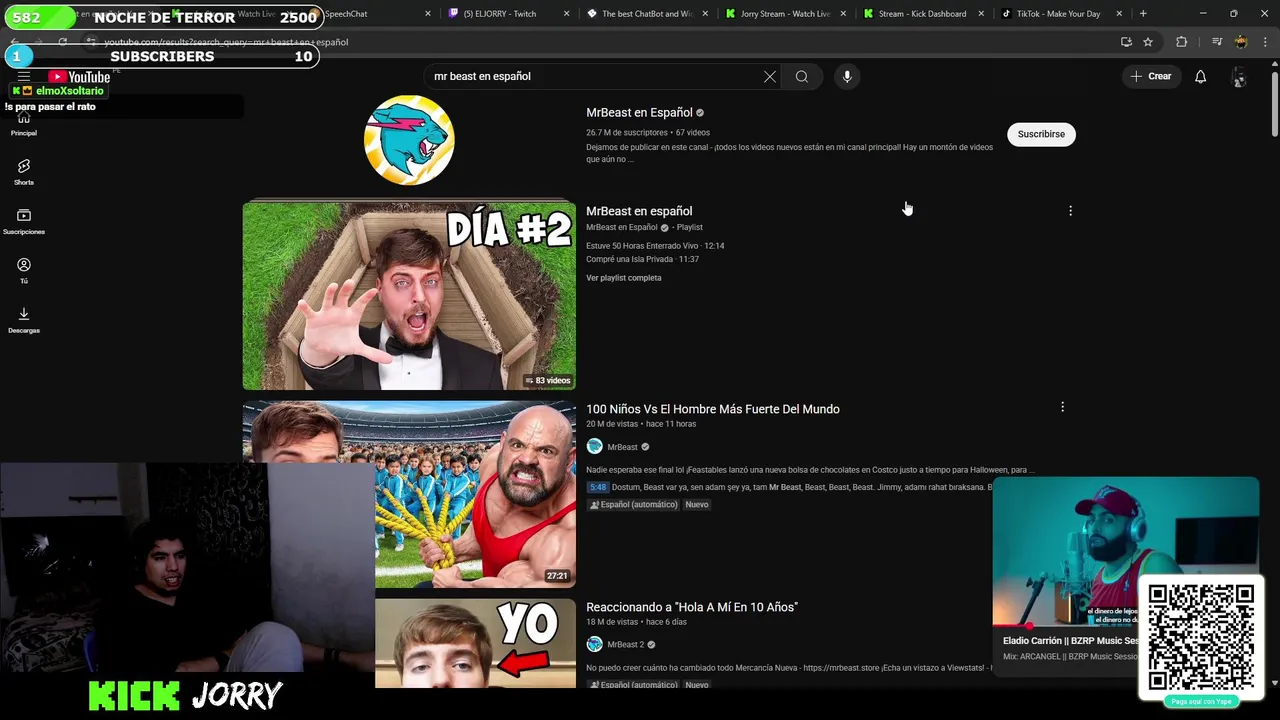Image resolution: width=1280 pixels, height=720 pixels.
Task: Open the browser extensions puzzle icon
Action: coord(1181,42)
